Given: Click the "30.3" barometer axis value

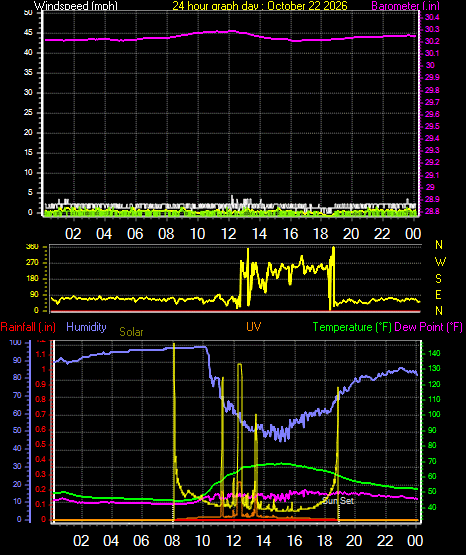Looking at the screenshot, I should pyautogui.click(x=432, y=29).
